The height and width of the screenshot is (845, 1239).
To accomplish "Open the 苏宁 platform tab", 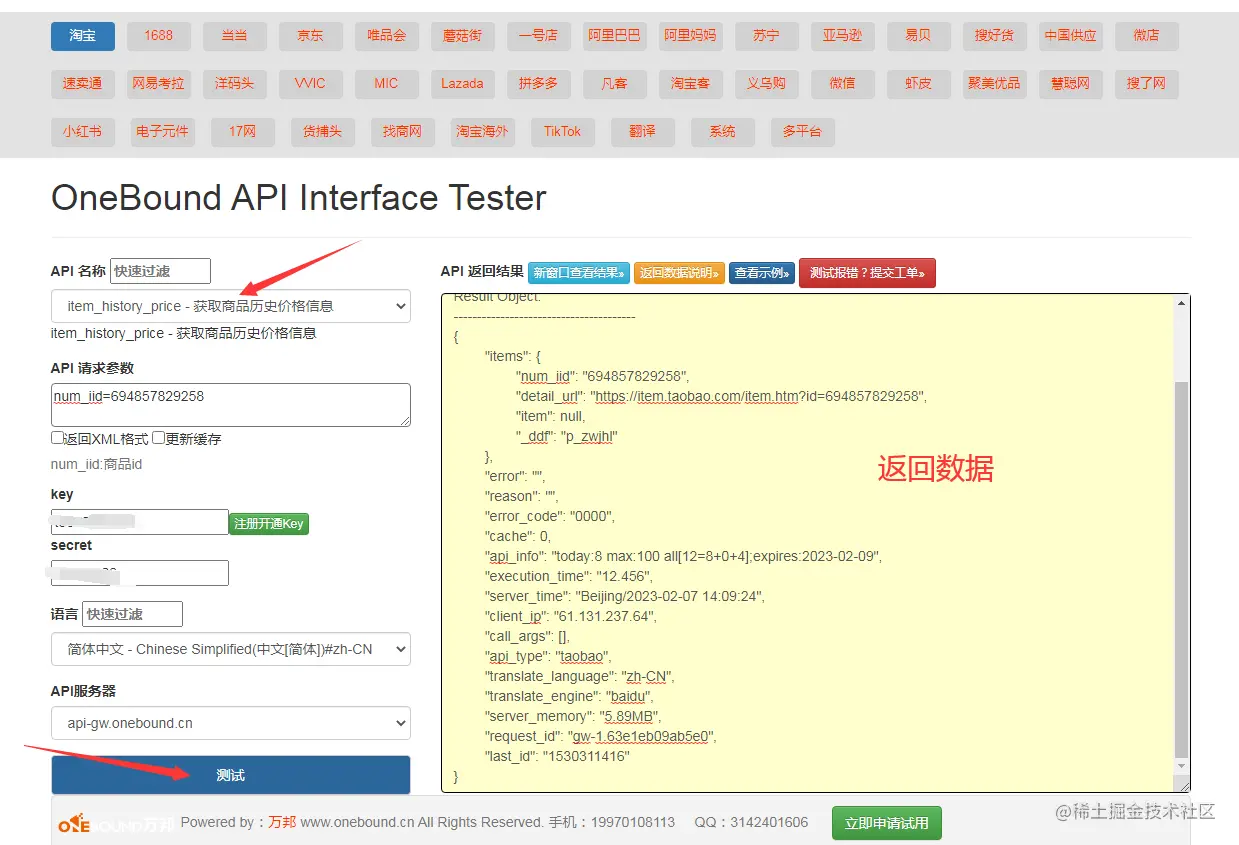I will pos(766,36).
